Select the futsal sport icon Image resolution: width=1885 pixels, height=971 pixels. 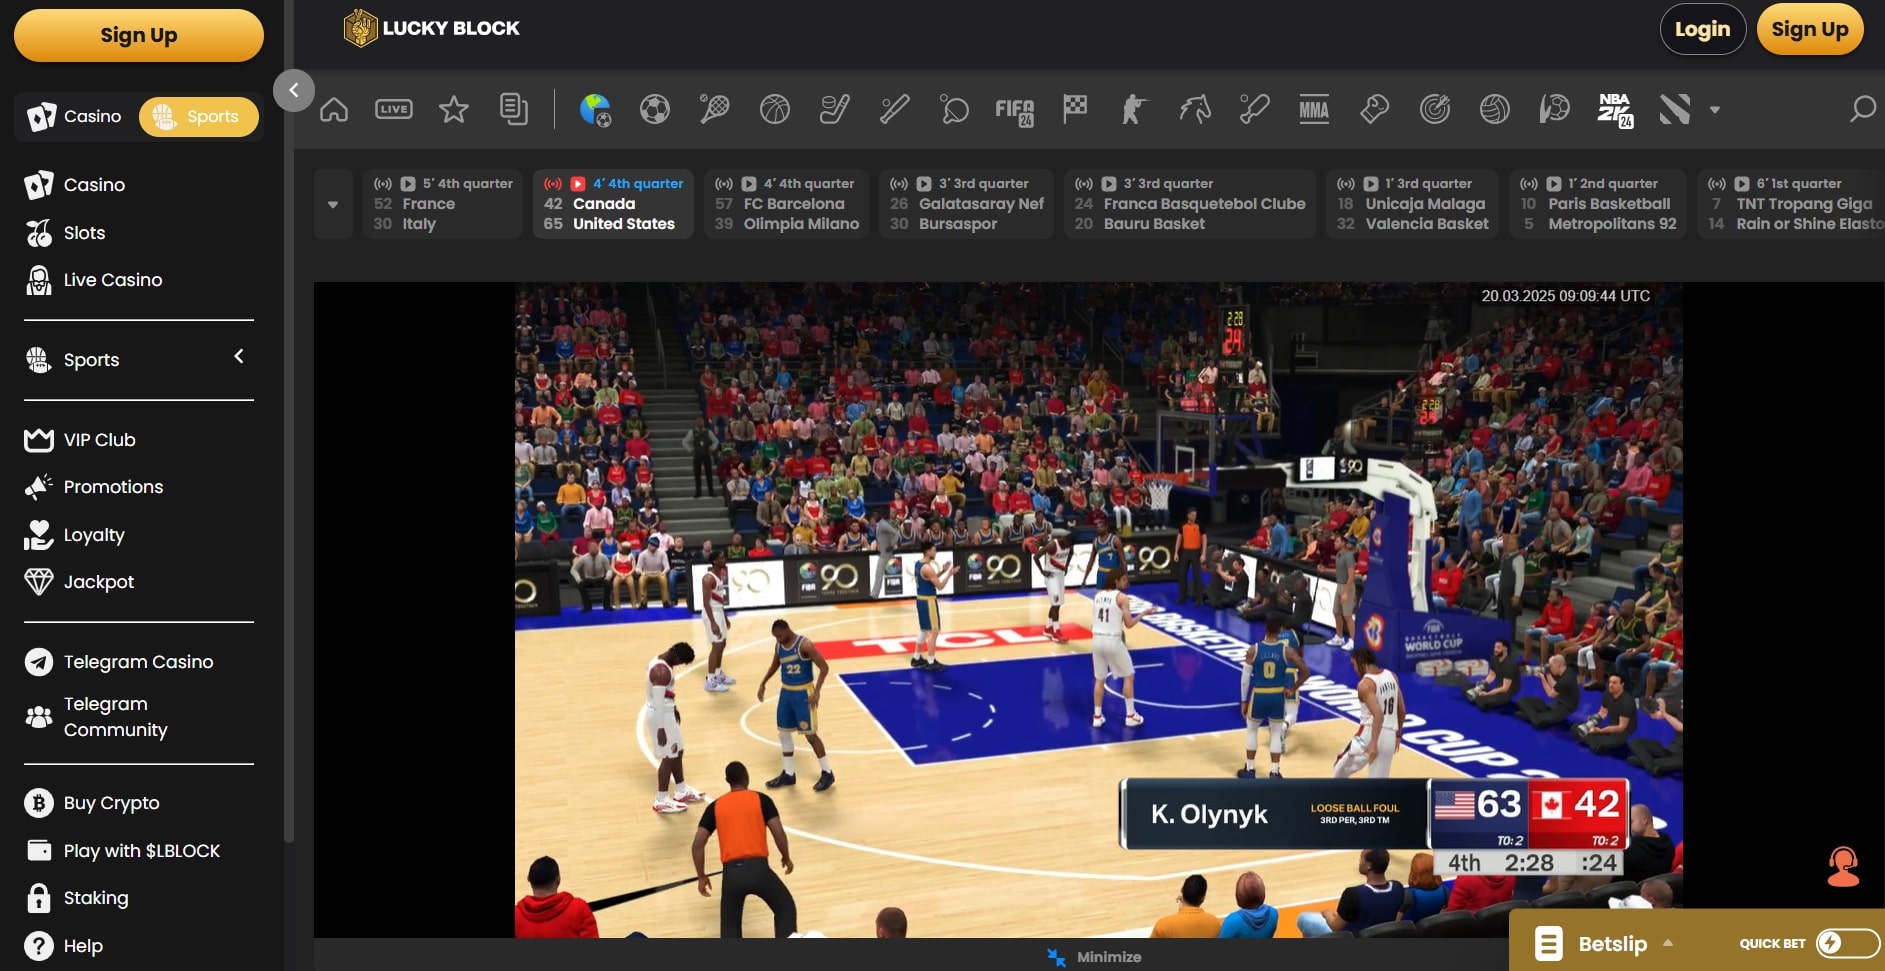[x=1555, y=109]
